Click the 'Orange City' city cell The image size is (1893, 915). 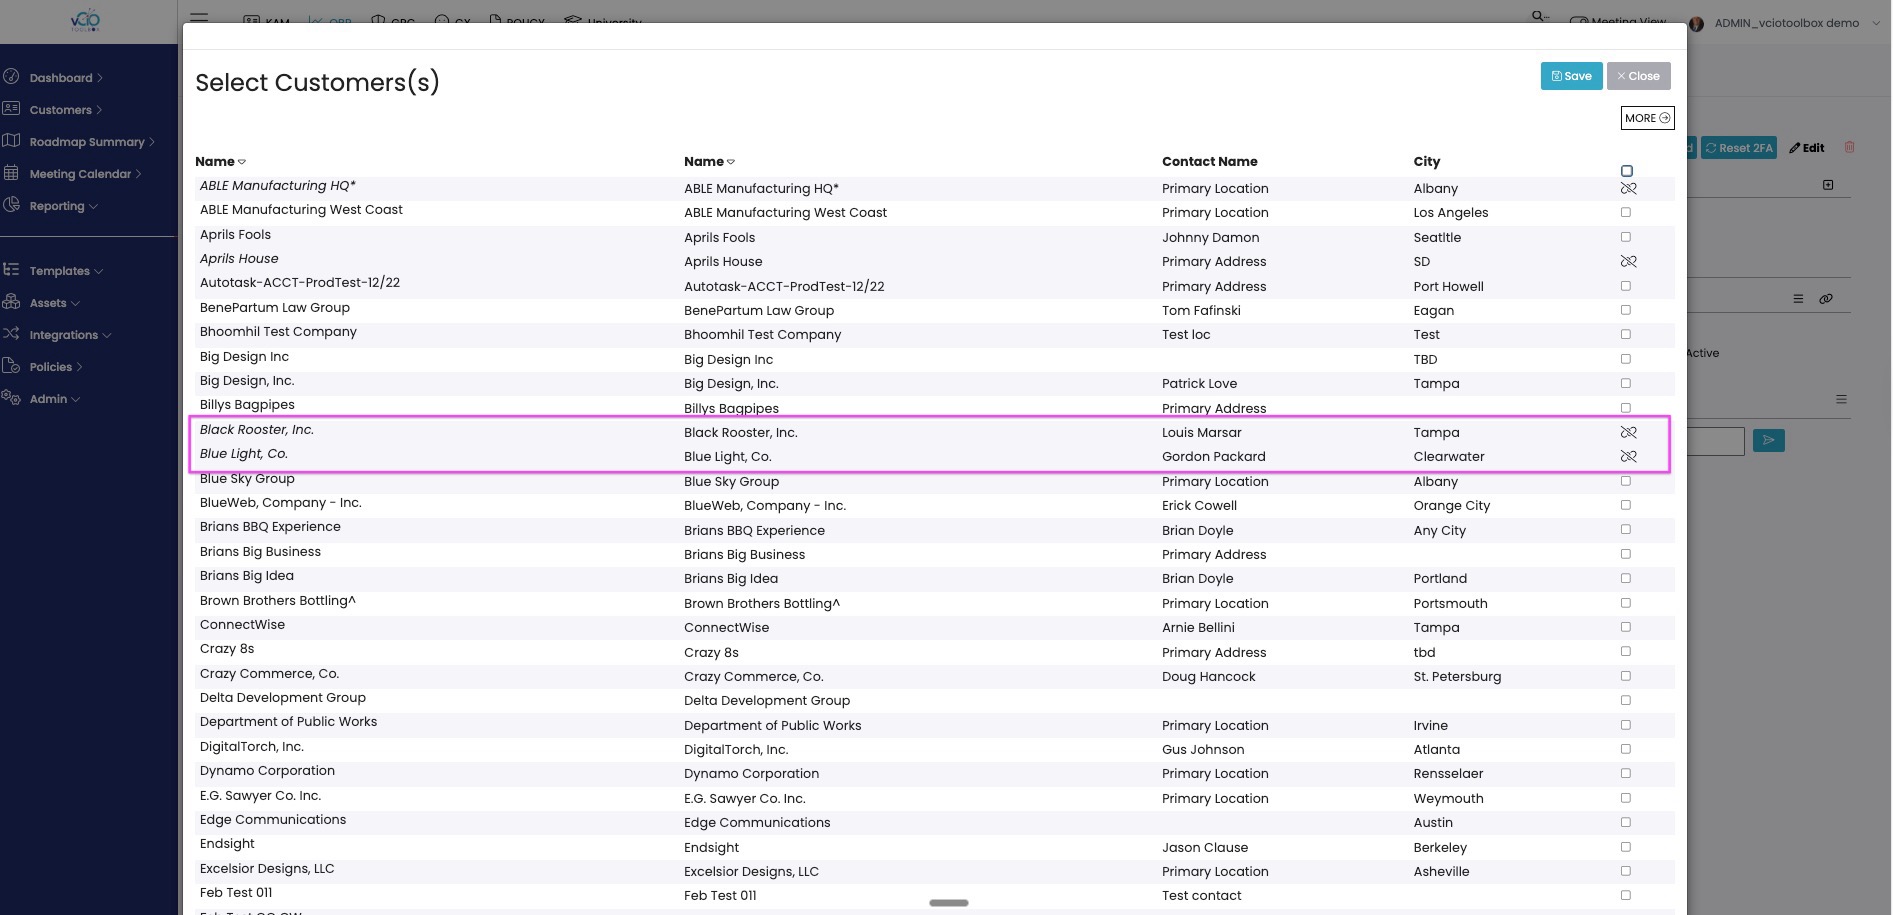pyautogui.click(x=1451, y=505)
